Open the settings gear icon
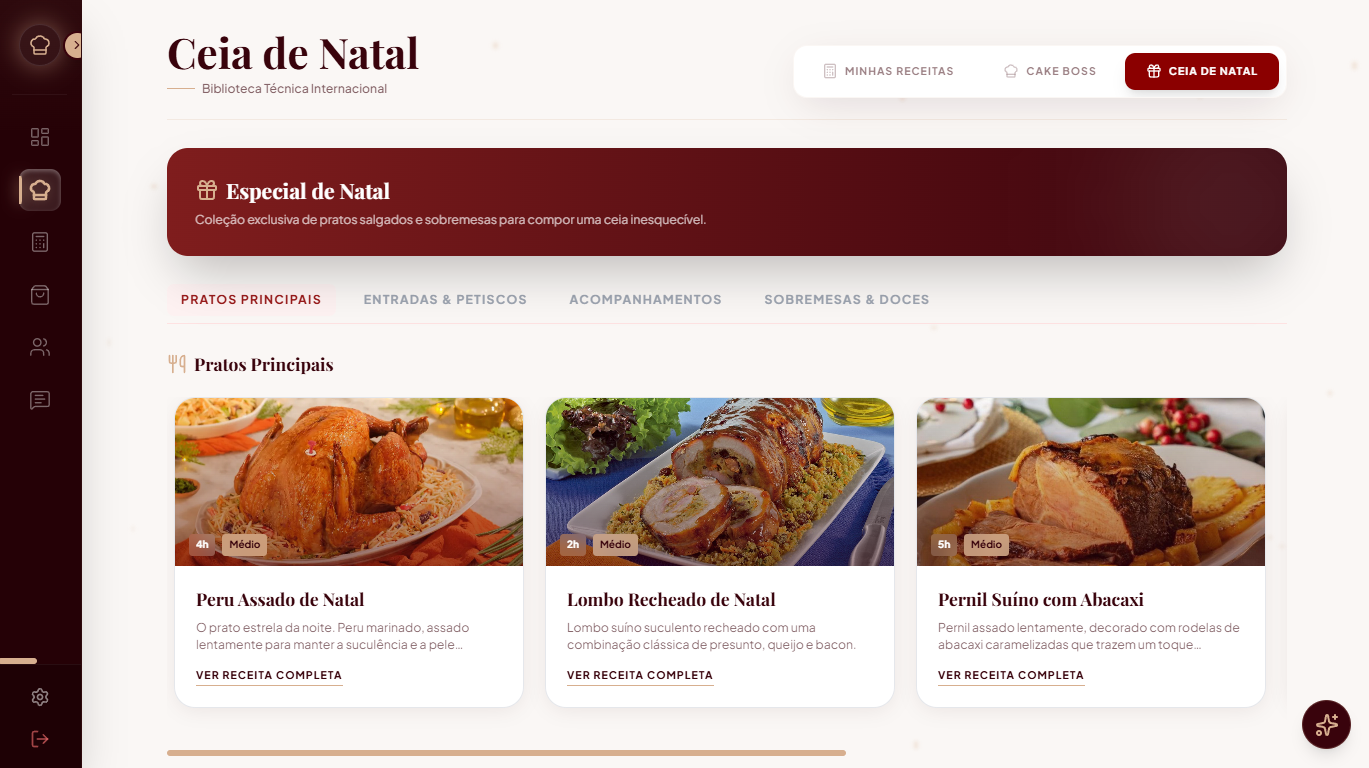 pyautogui.click(x=40, y=697)
